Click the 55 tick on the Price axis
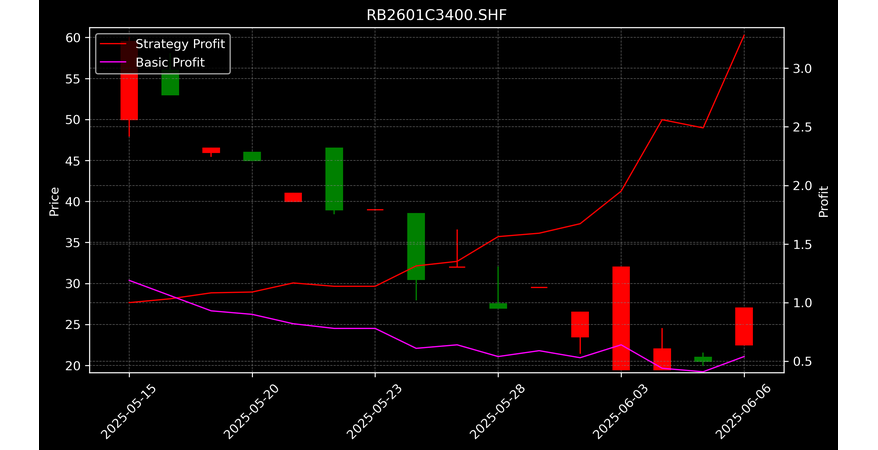Viewport: 878px width, 450px height. 75,79
